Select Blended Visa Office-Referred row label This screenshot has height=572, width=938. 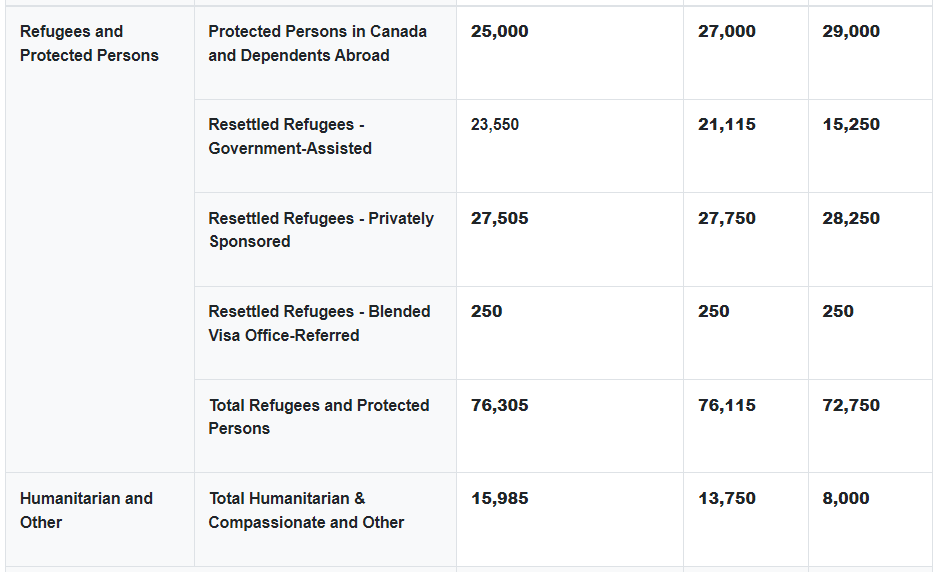319,323
